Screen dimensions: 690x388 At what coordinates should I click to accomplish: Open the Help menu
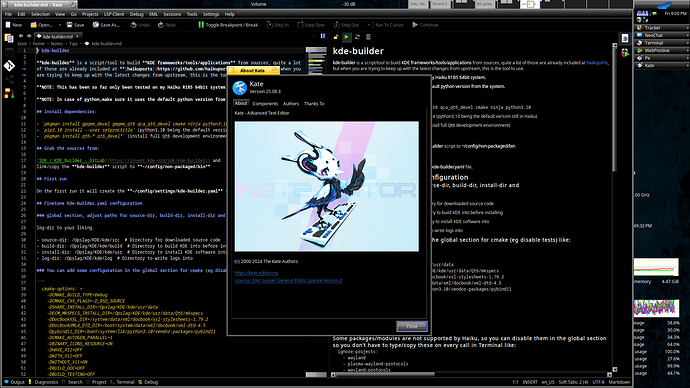click(230, 14)
